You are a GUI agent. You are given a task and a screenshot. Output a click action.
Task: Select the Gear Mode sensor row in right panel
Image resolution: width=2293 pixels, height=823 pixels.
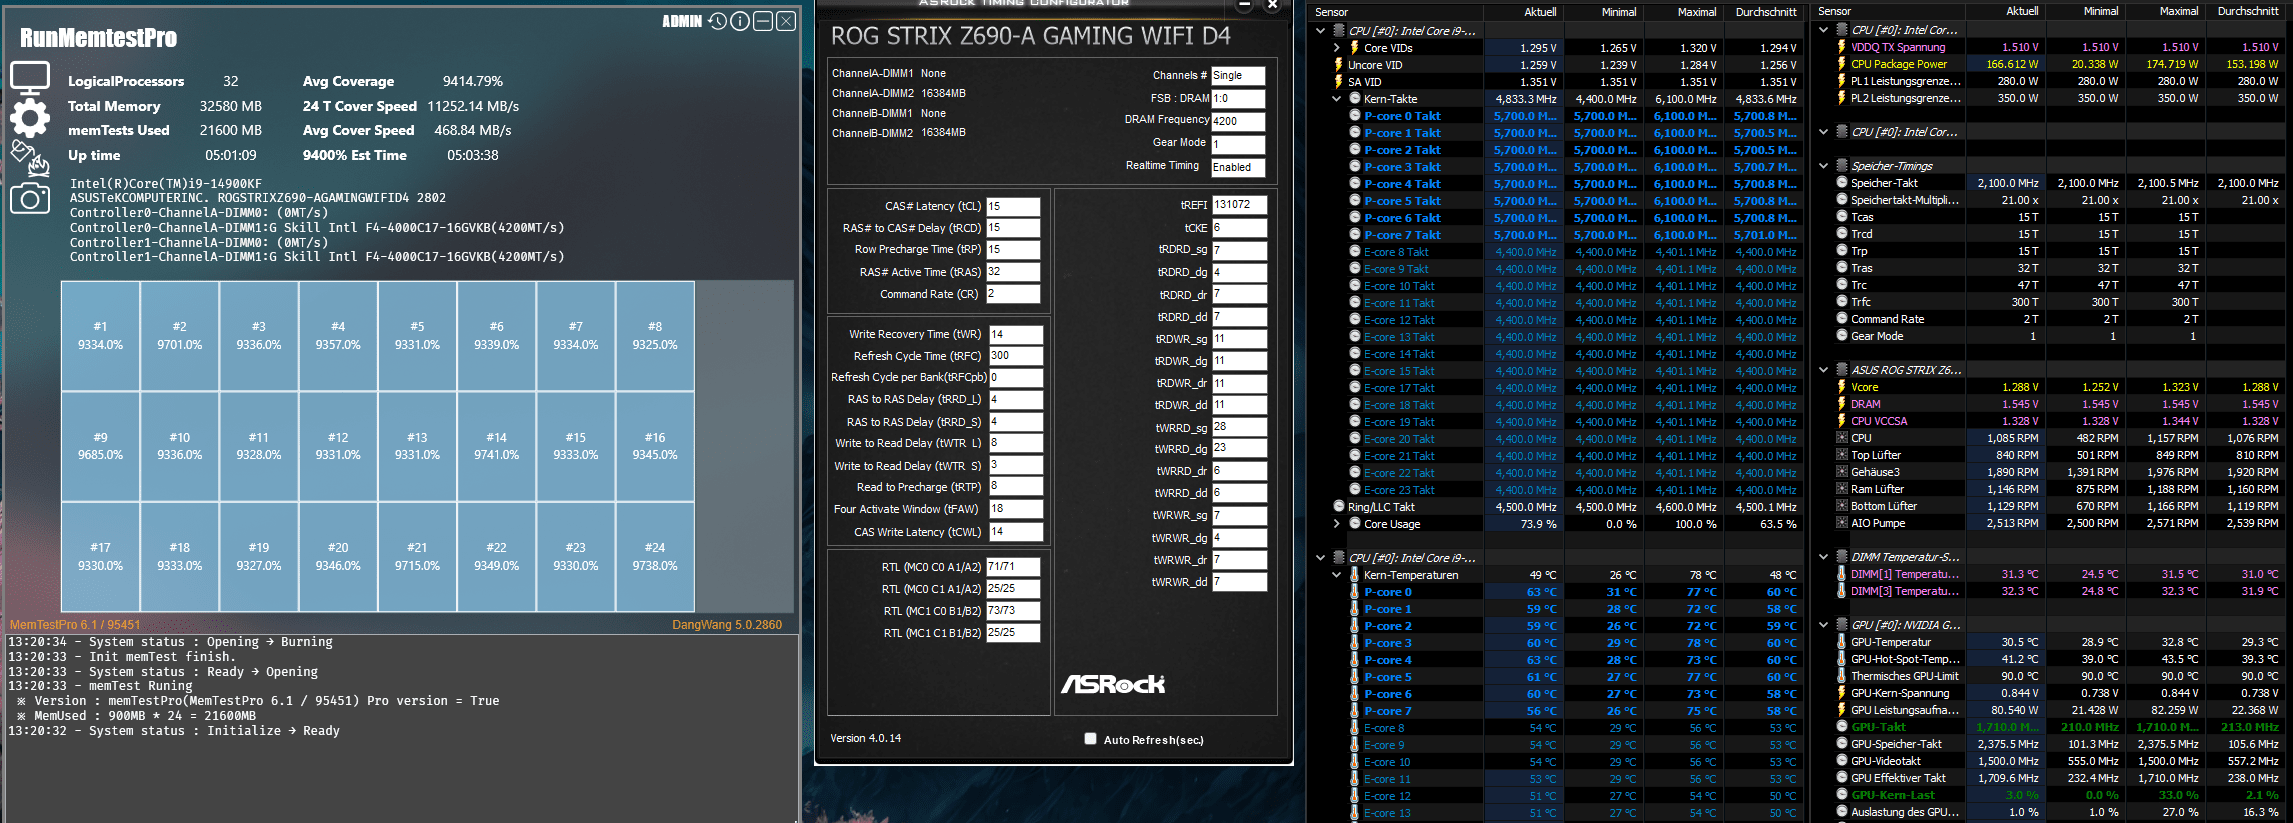2049,336
